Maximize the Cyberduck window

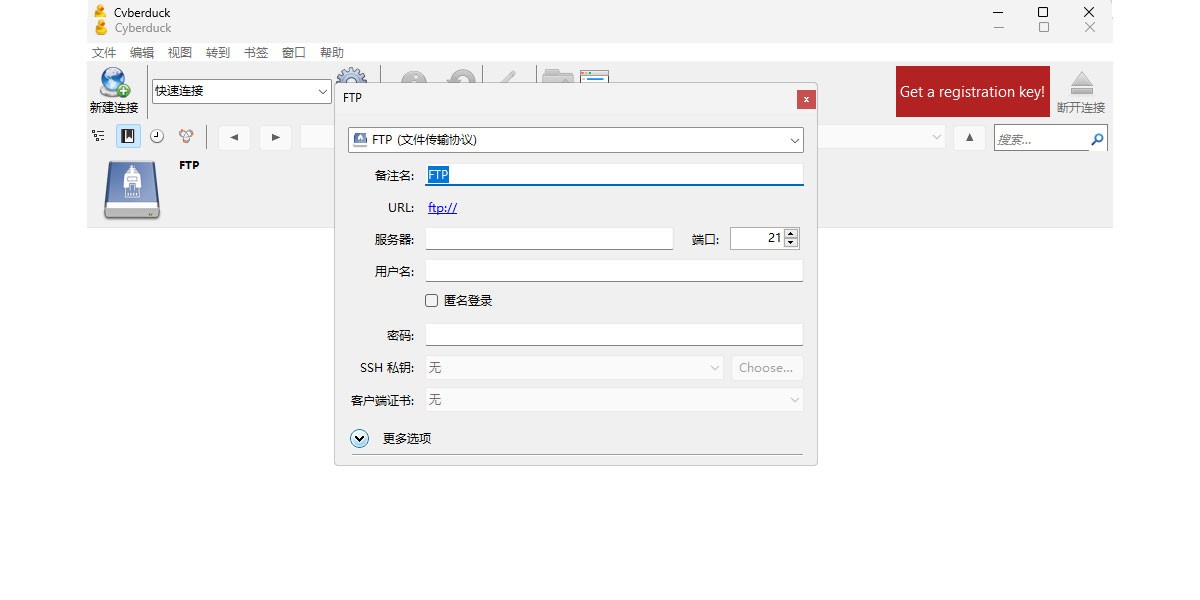point(1043,12)
